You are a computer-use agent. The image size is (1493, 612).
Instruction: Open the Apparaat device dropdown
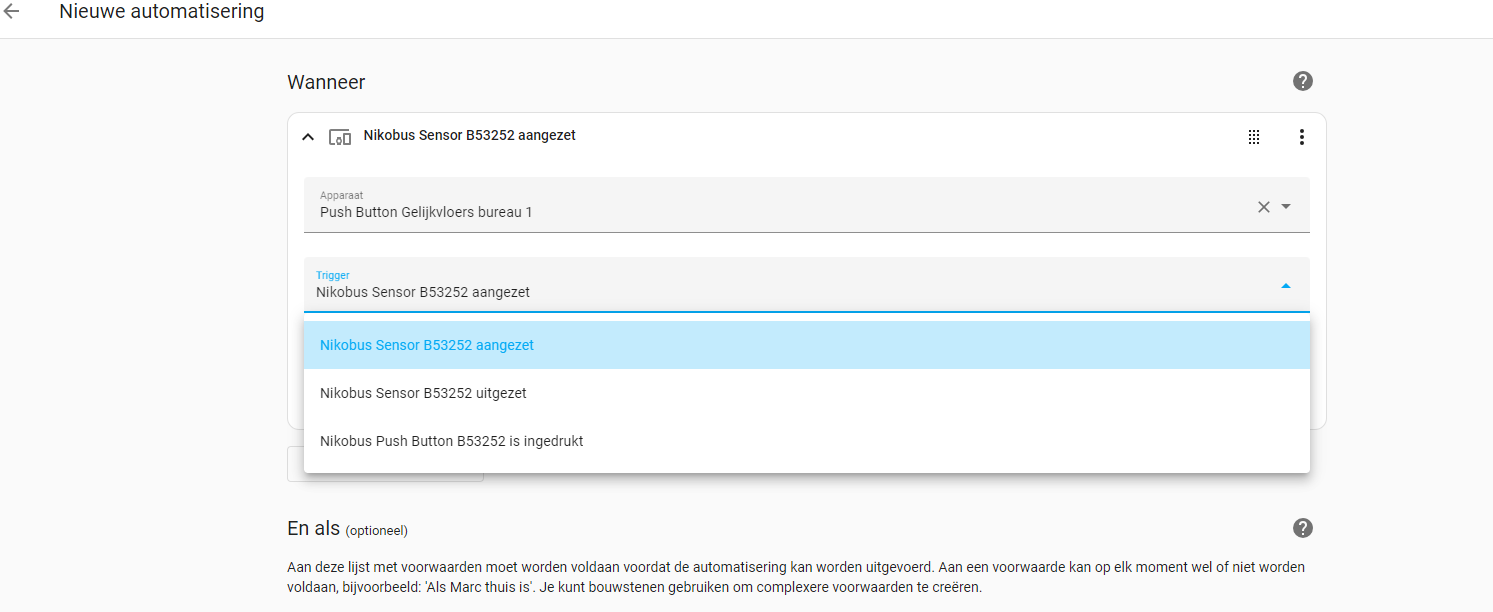tap(1287, 206)
